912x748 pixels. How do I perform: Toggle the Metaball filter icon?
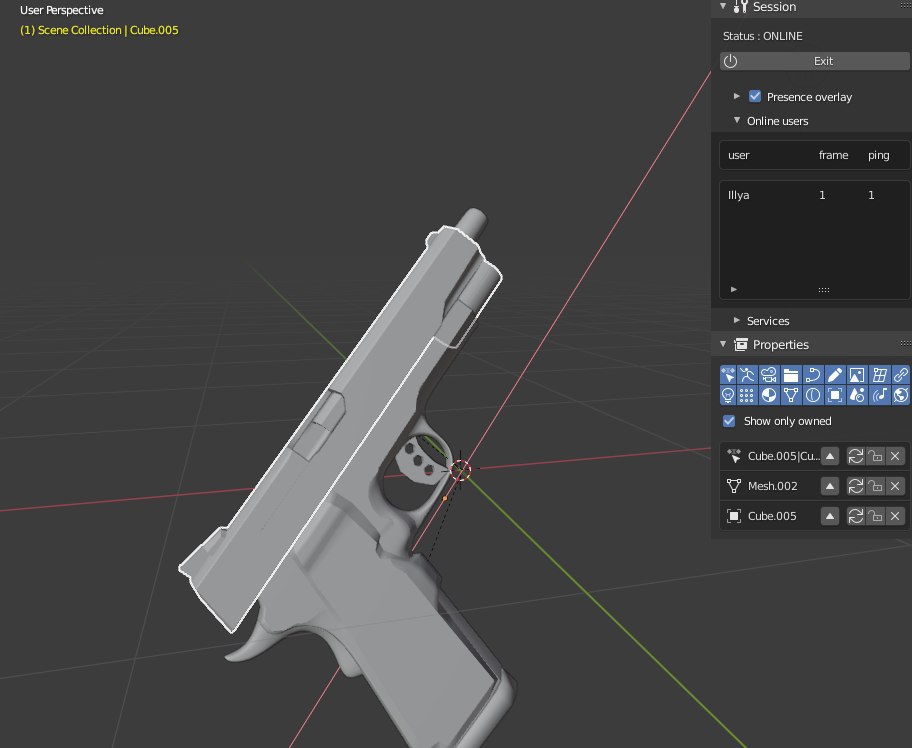pos(813,396)
